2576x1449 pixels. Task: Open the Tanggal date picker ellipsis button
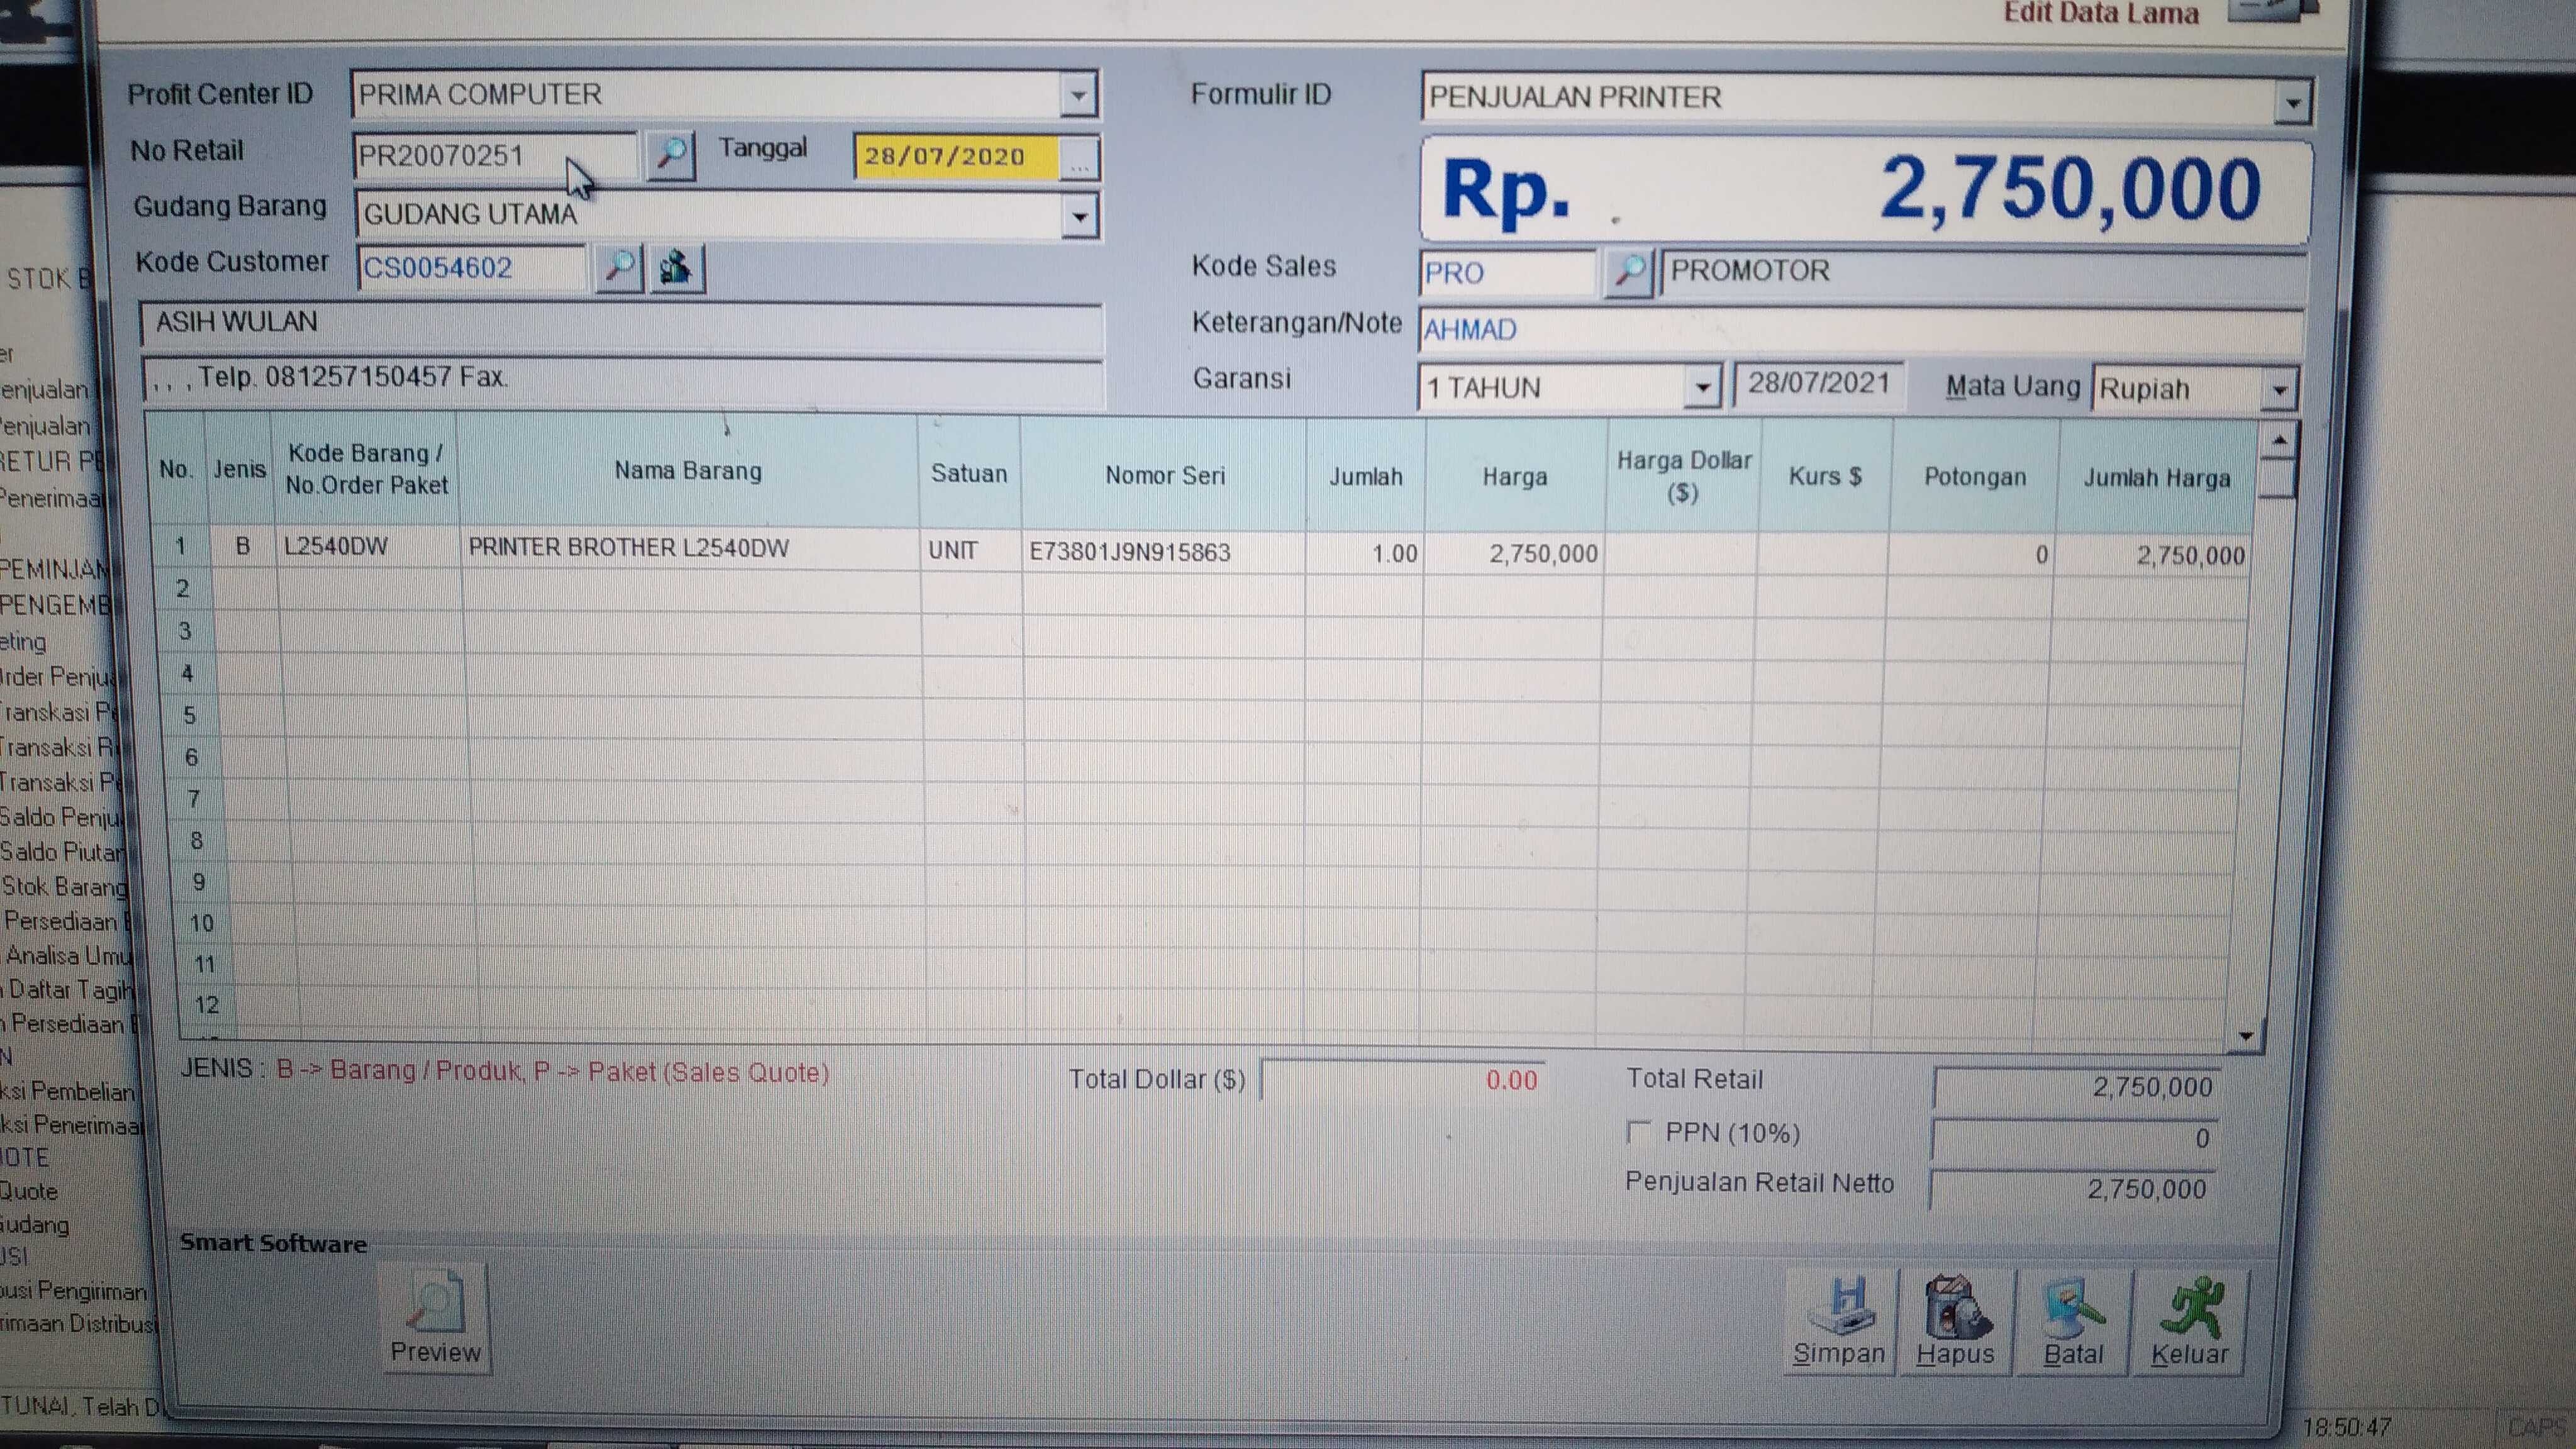pyautogui.click(x=1079, y=159)
